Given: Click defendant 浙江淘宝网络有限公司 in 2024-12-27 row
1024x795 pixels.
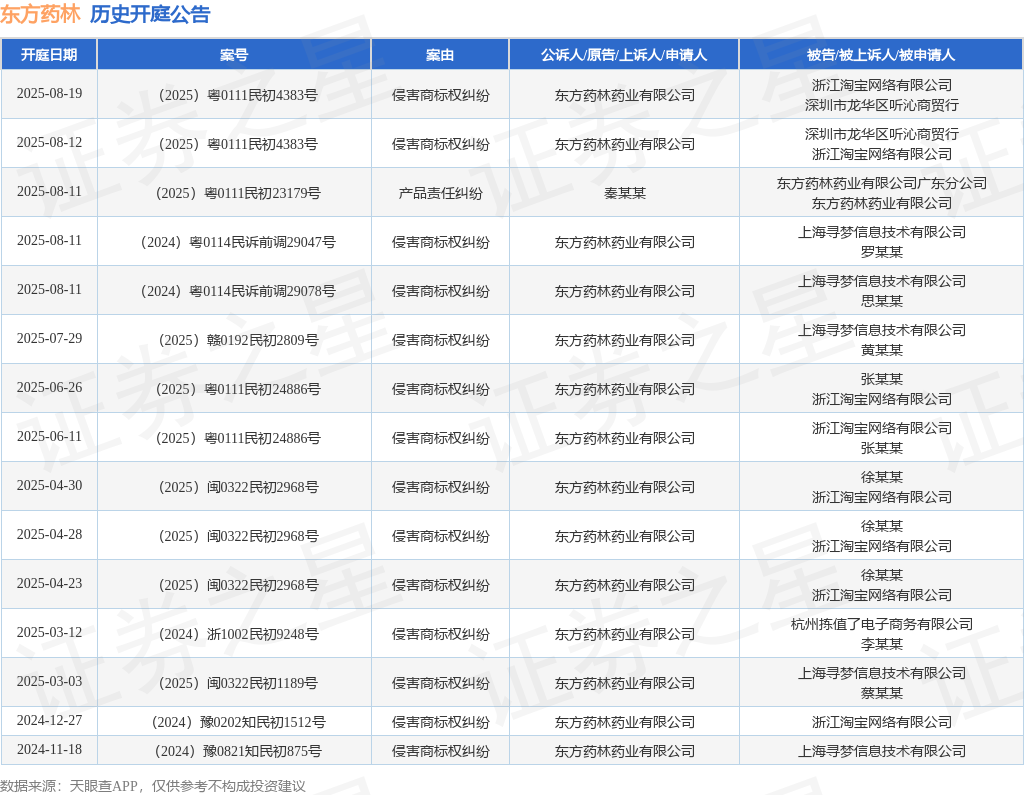Looking at the screenshot, I should click(x=882, y=722).
